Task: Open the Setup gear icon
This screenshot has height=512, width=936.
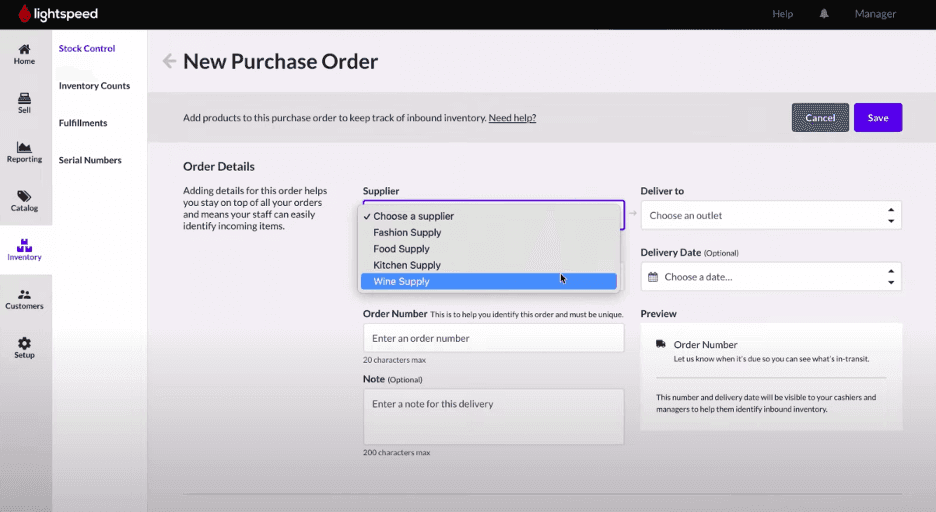Action: click(24, 343)
